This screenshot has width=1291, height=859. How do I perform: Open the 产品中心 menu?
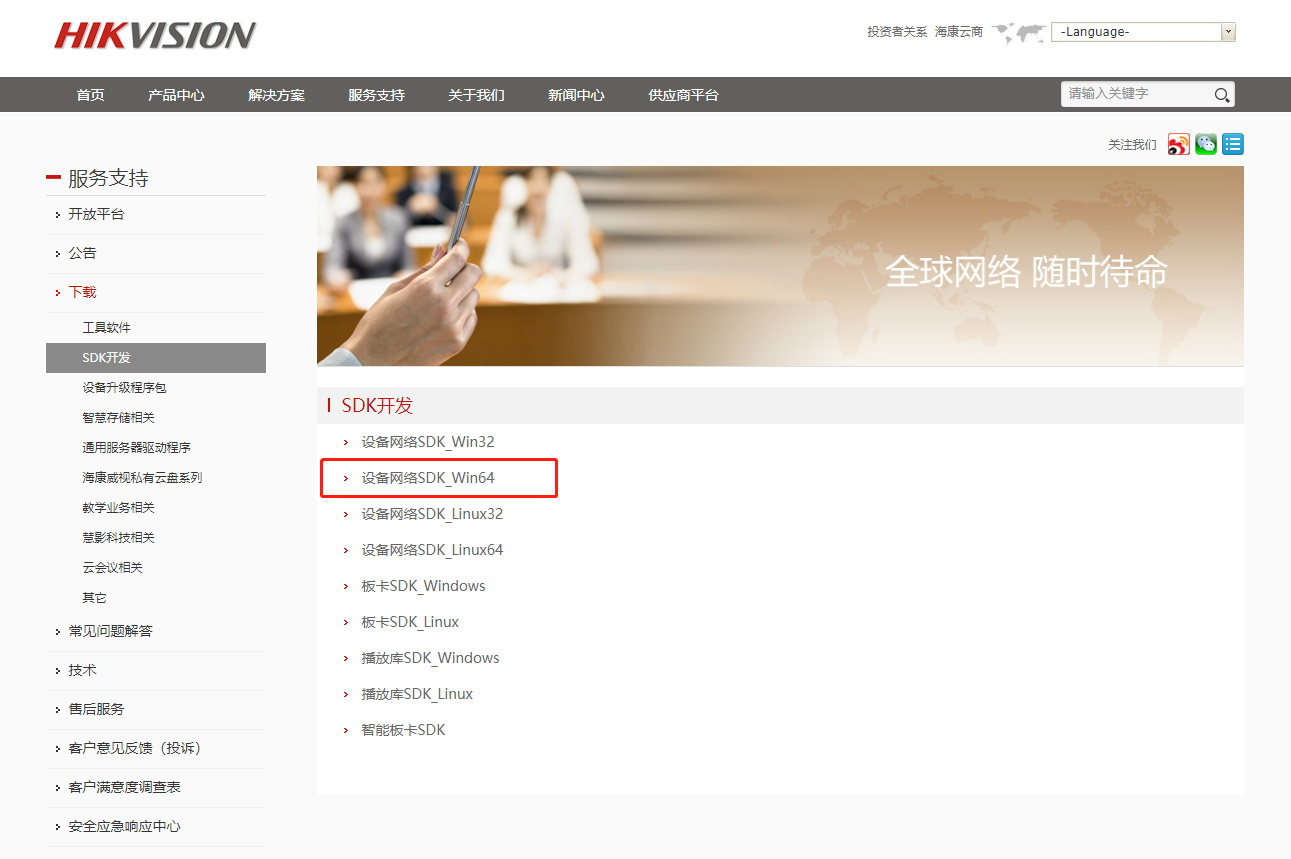pyautogui.click(x=176, y=94)
